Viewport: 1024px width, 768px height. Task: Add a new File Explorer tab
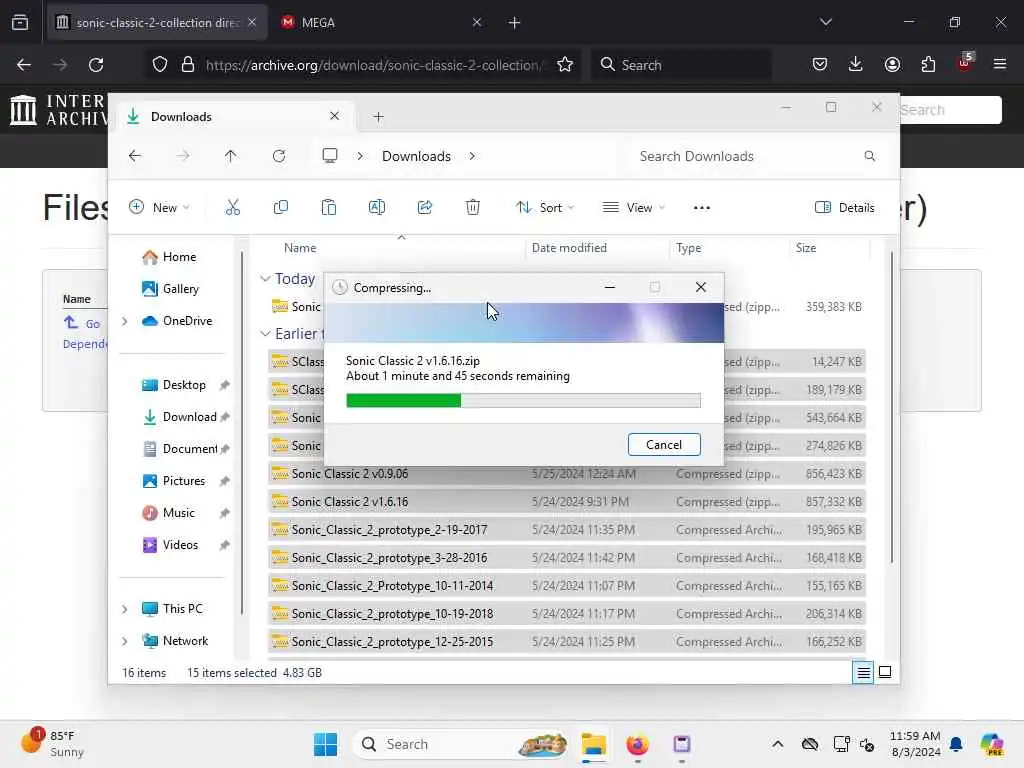pos(378,117)
